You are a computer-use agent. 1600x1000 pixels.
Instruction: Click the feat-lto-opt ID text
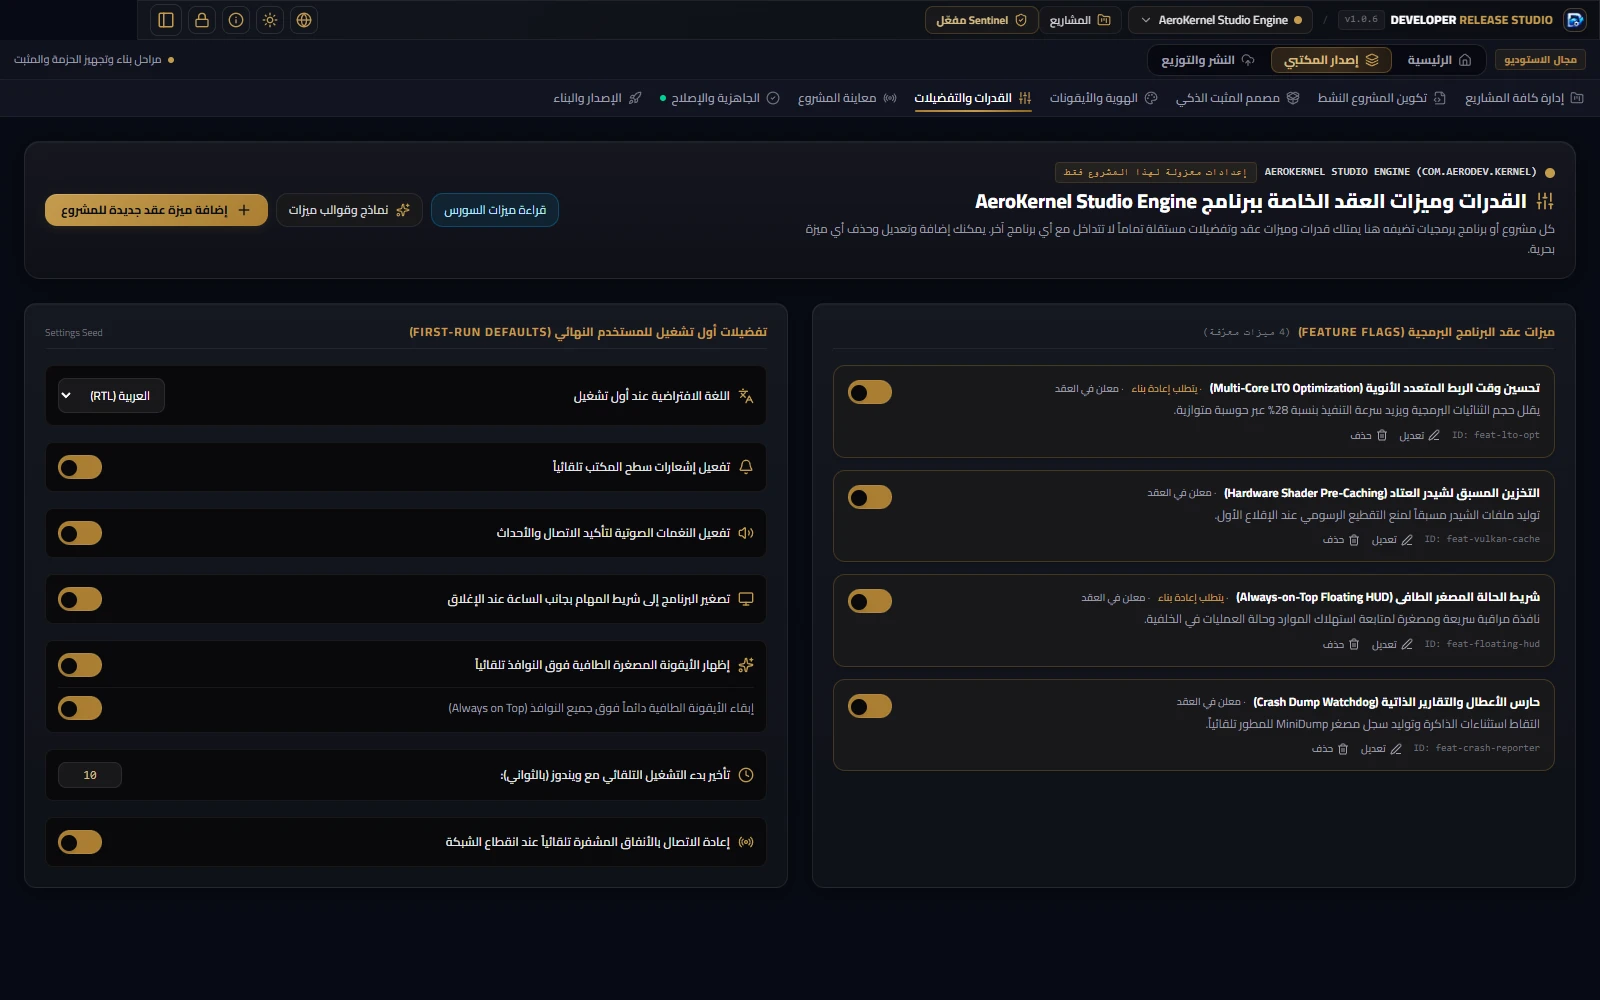[1496, 435]
